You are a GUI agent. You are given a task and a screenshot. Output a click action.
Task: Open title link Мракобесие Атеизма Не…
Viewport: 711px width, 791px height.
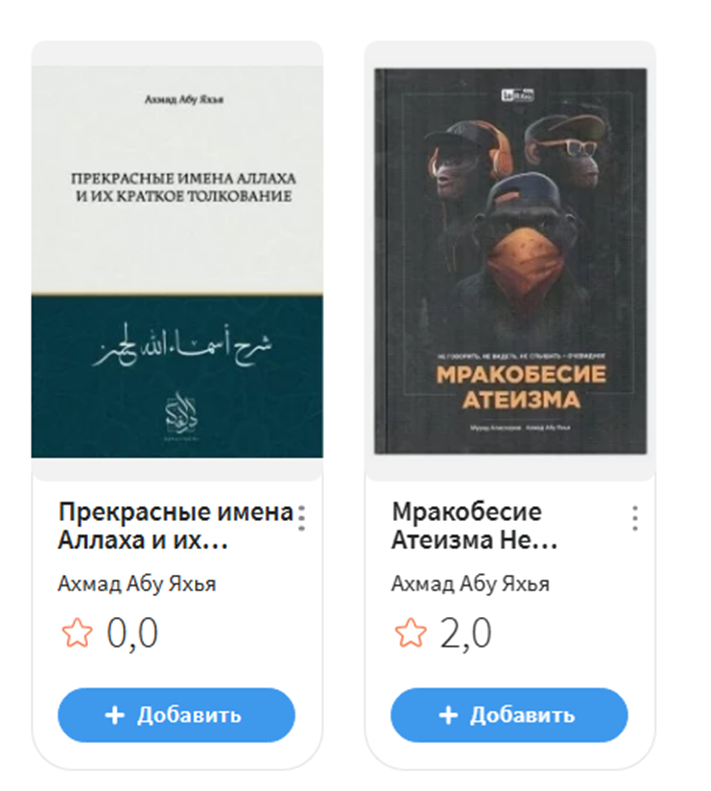[474, 526]
